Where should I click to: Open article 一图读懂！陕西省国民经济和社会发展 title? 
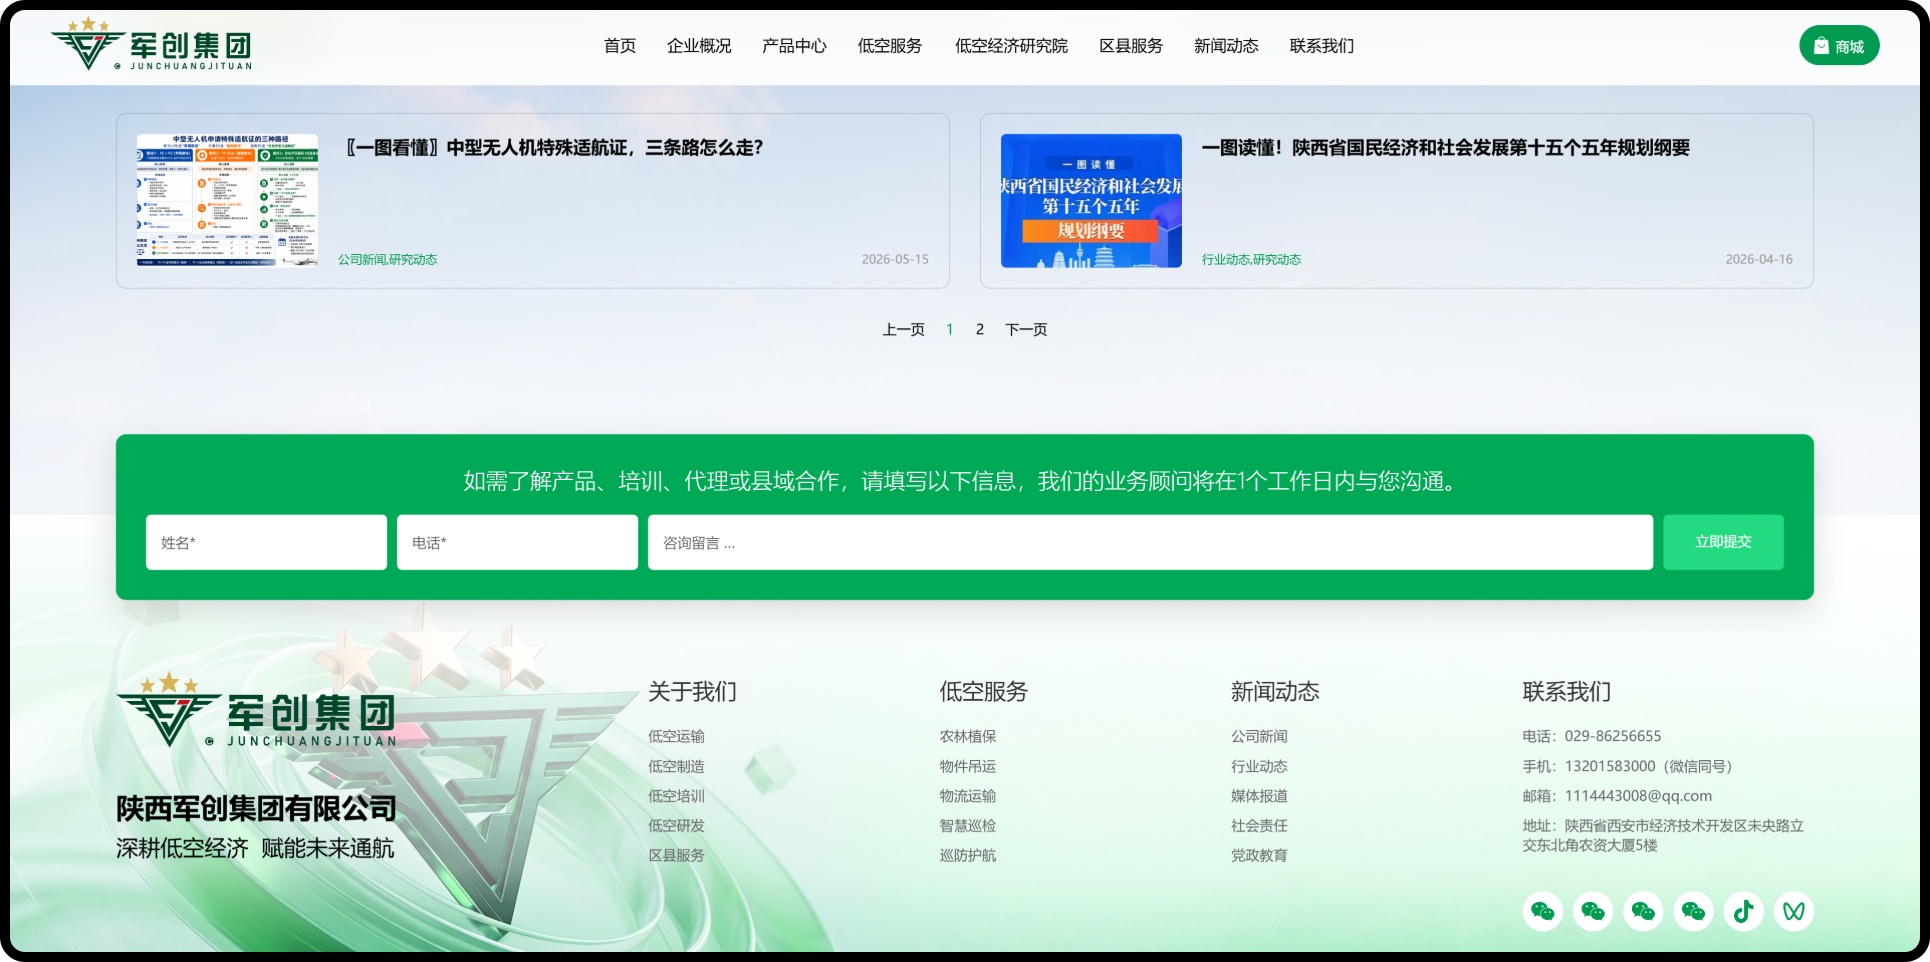[x=1446, y=148]
